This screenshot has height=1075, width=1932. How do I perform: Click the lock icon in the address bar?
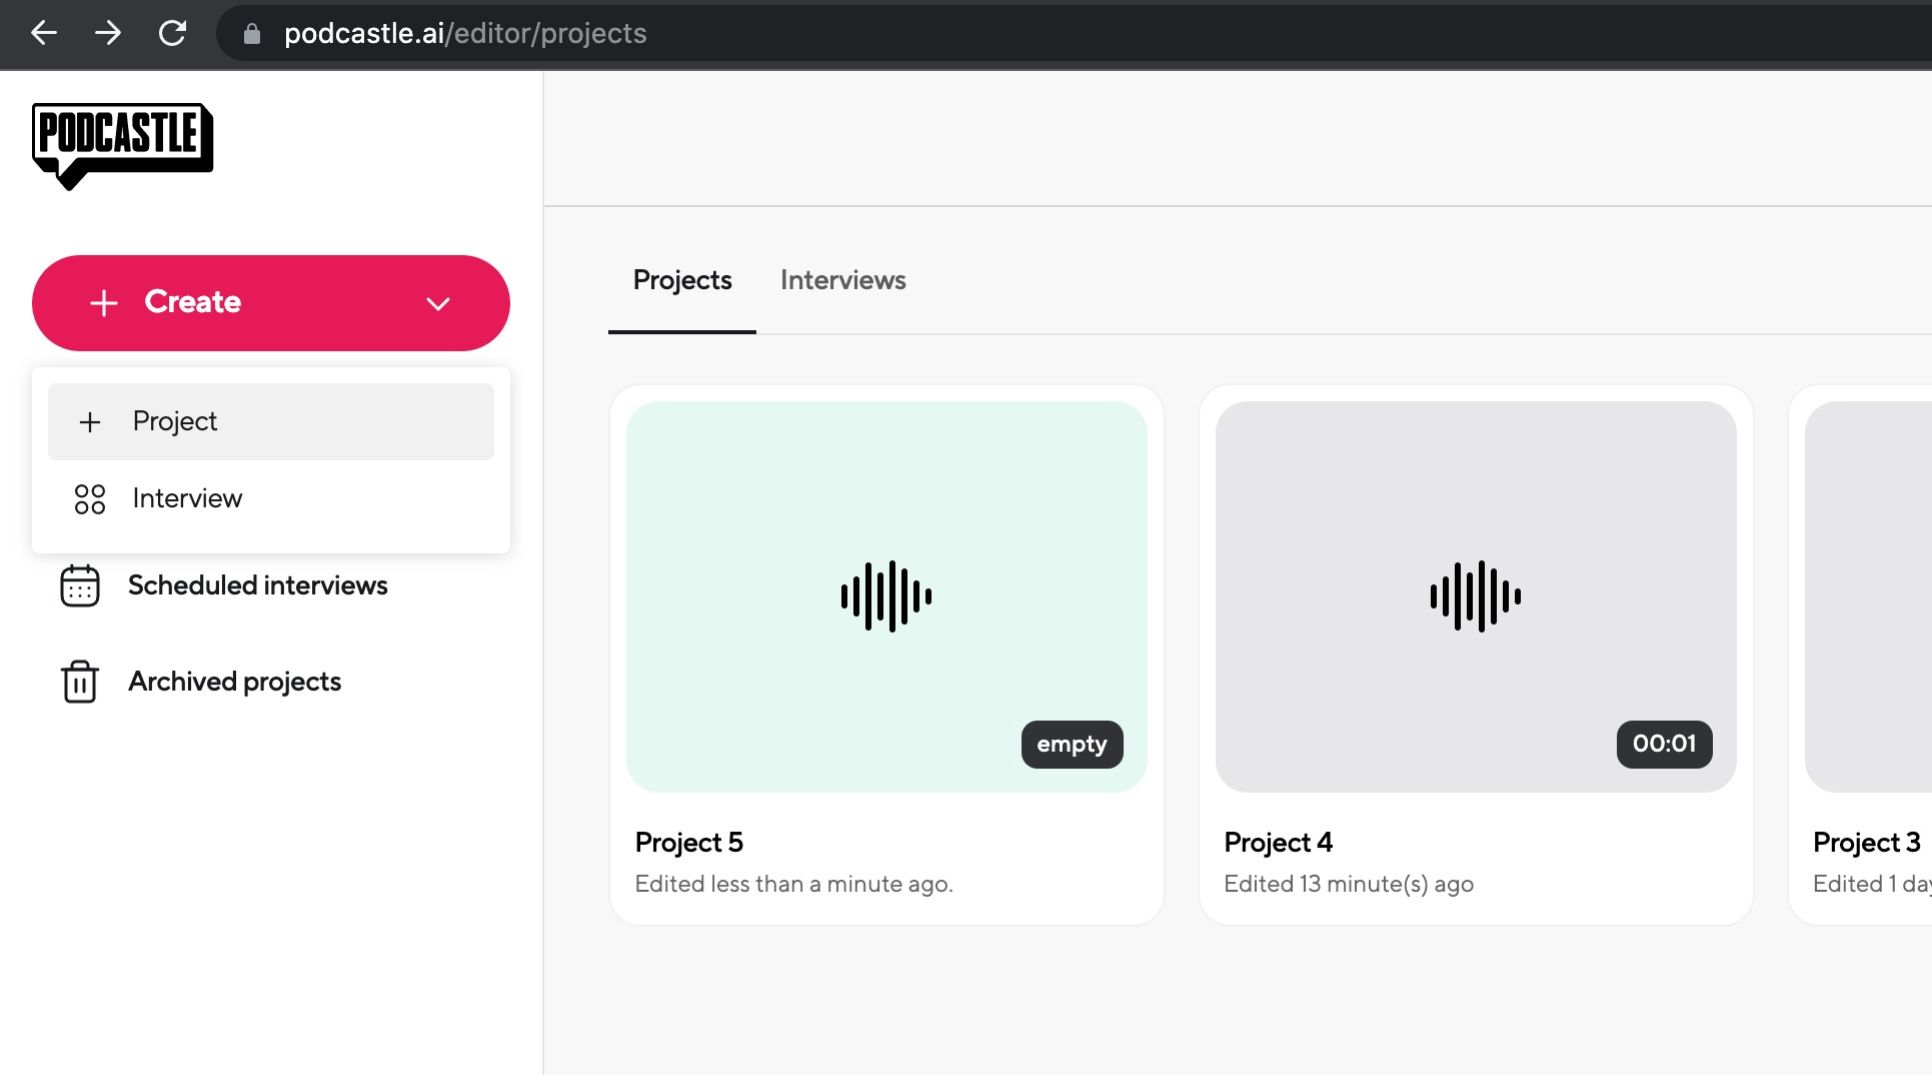[251, 34]
